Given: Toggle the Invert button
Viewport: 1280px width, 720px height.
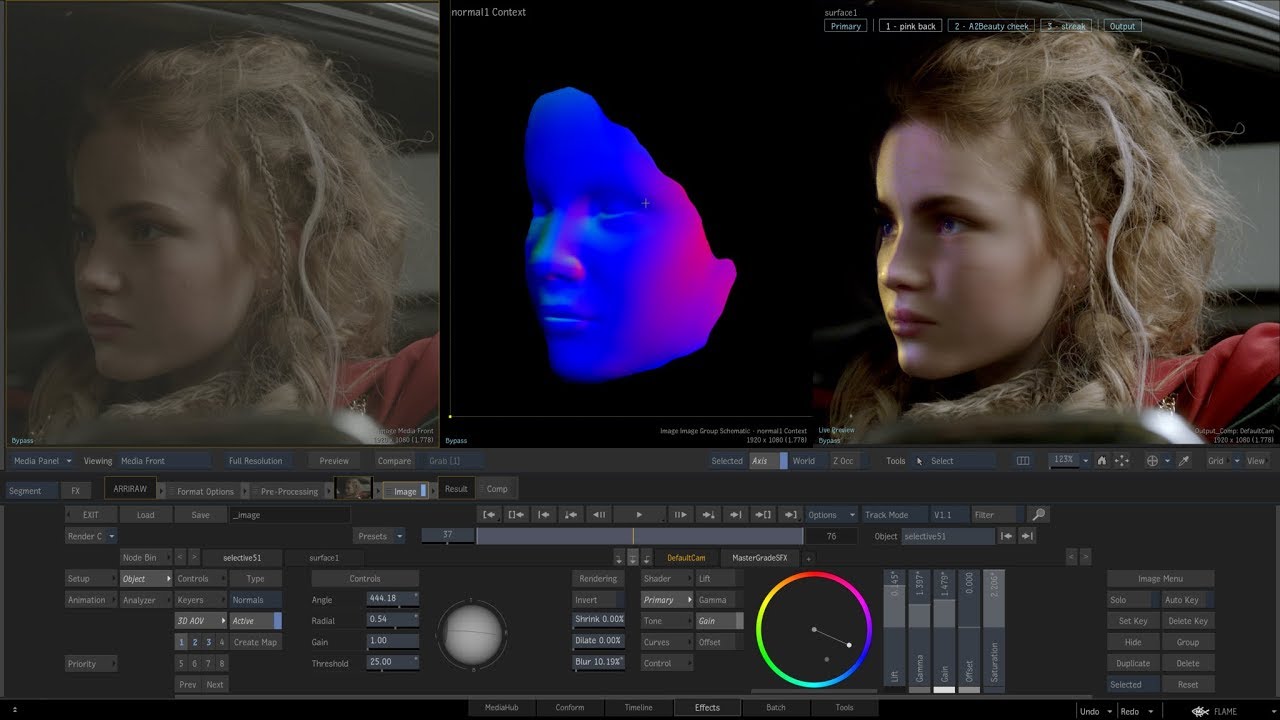Looking at the screenshot, I should click(x=599, y=600).
